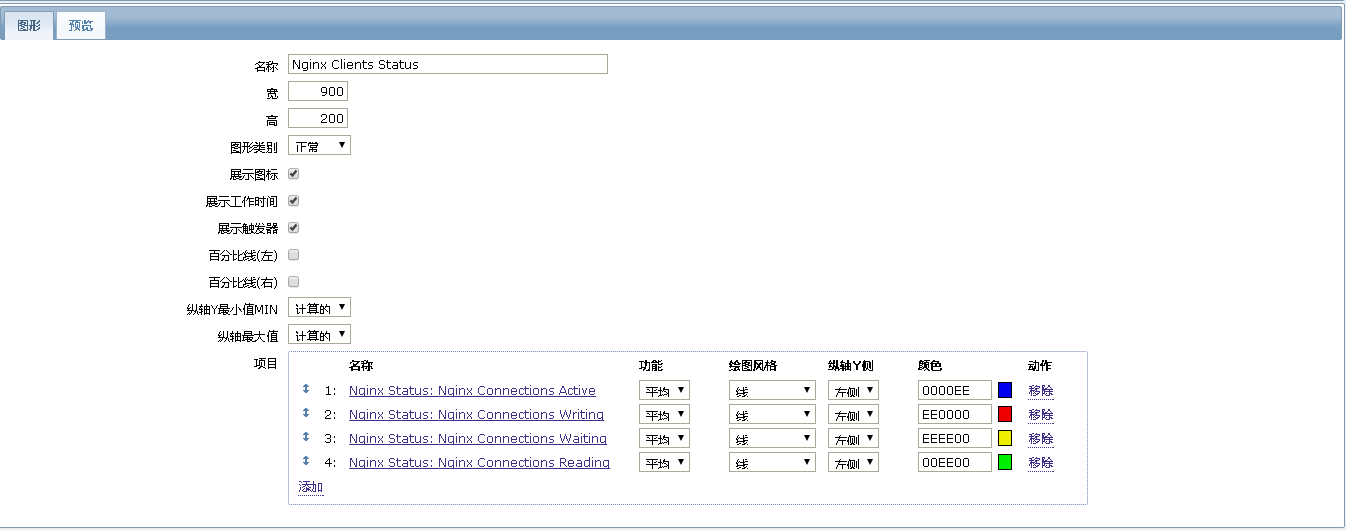Image resolution: width=1346 pixels, height=530 pixels.
Task: Open the blue color swatch picker
Action: tap(1005, 390)
